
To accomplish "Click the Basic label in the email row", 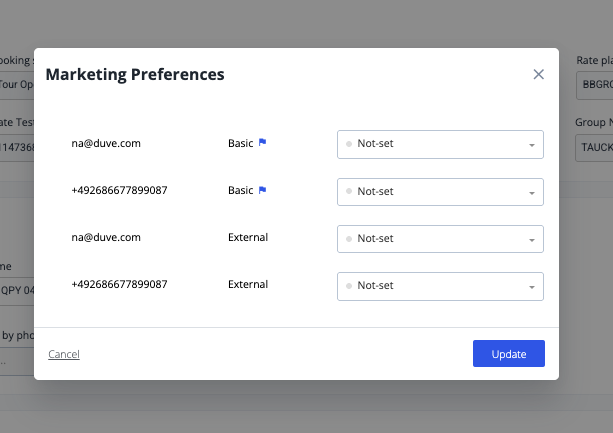I will click(240, 143).
